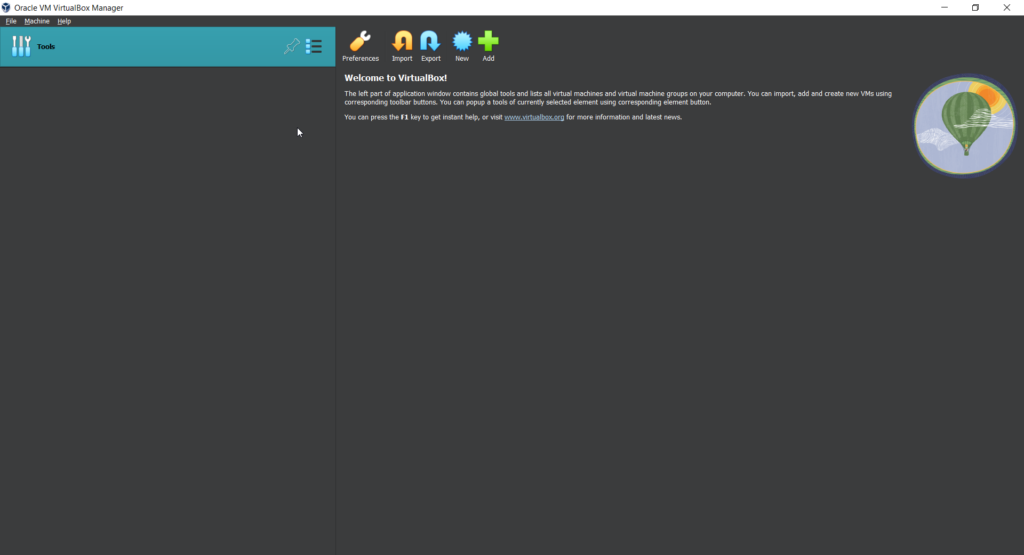Click the Welcome to VirtualBox! heading

(x=396, y=78)
